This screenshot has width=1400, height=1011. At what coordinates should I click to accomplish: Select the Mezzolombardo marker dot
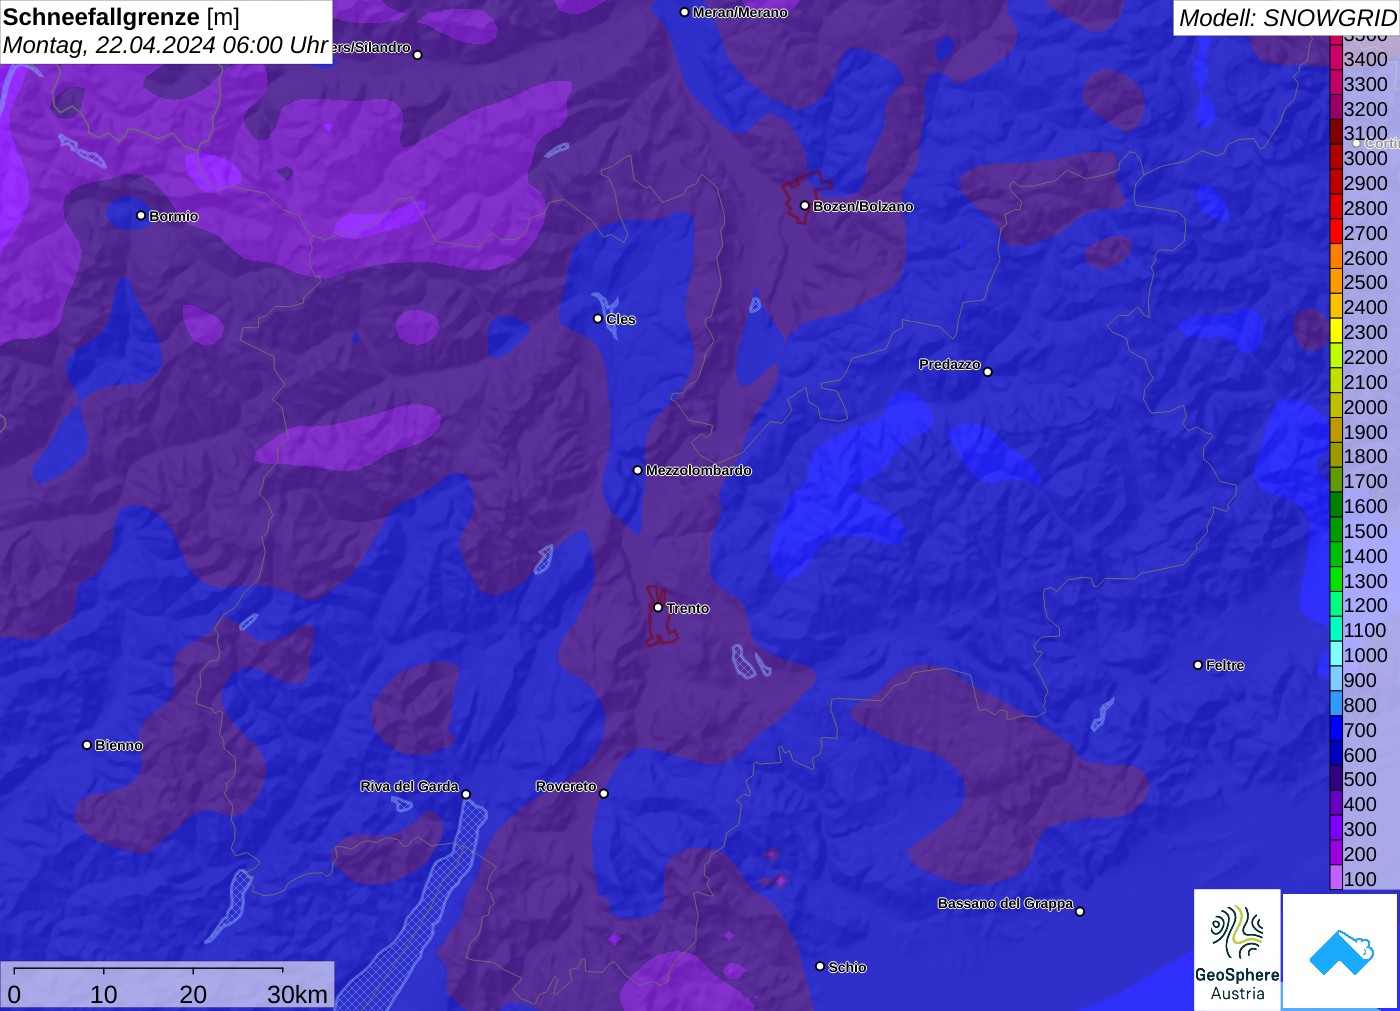(x=638, y=470)
